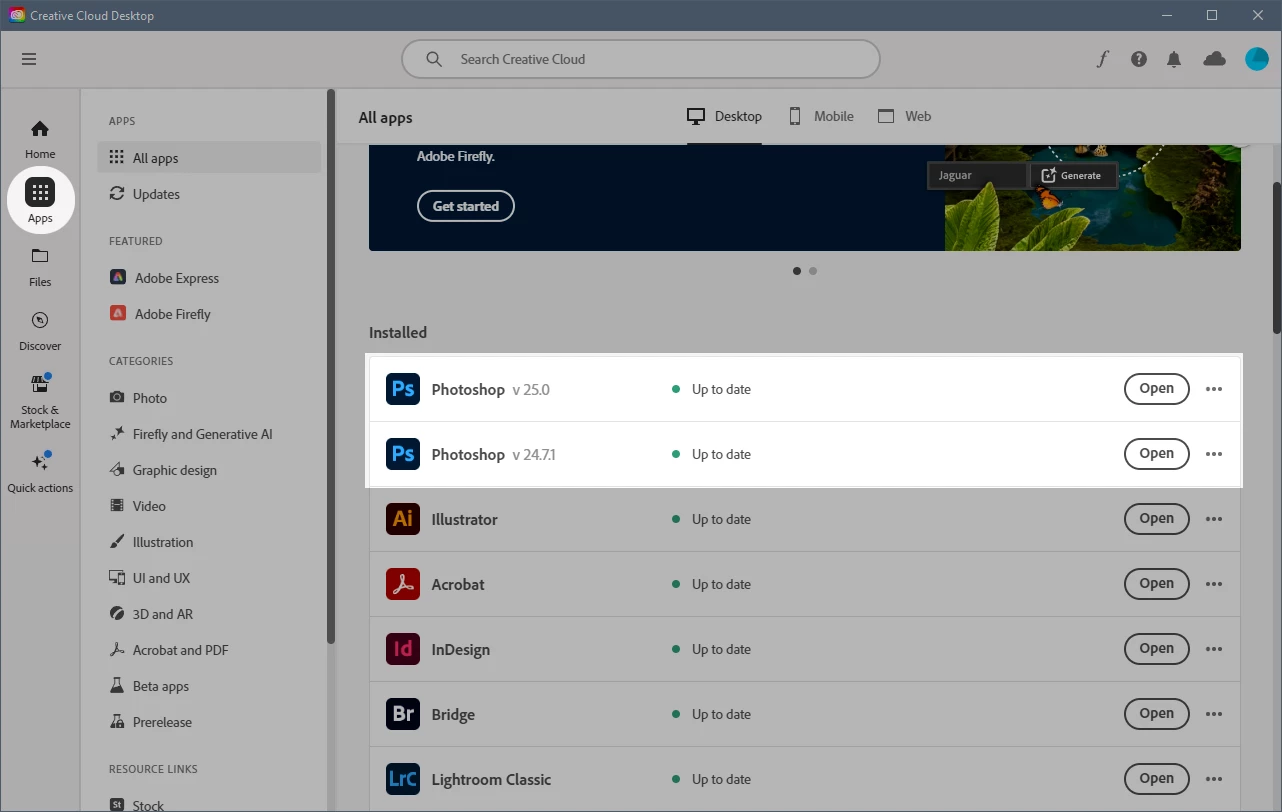
Task: Open more options for Acrobat
Action: (1214, 584)
